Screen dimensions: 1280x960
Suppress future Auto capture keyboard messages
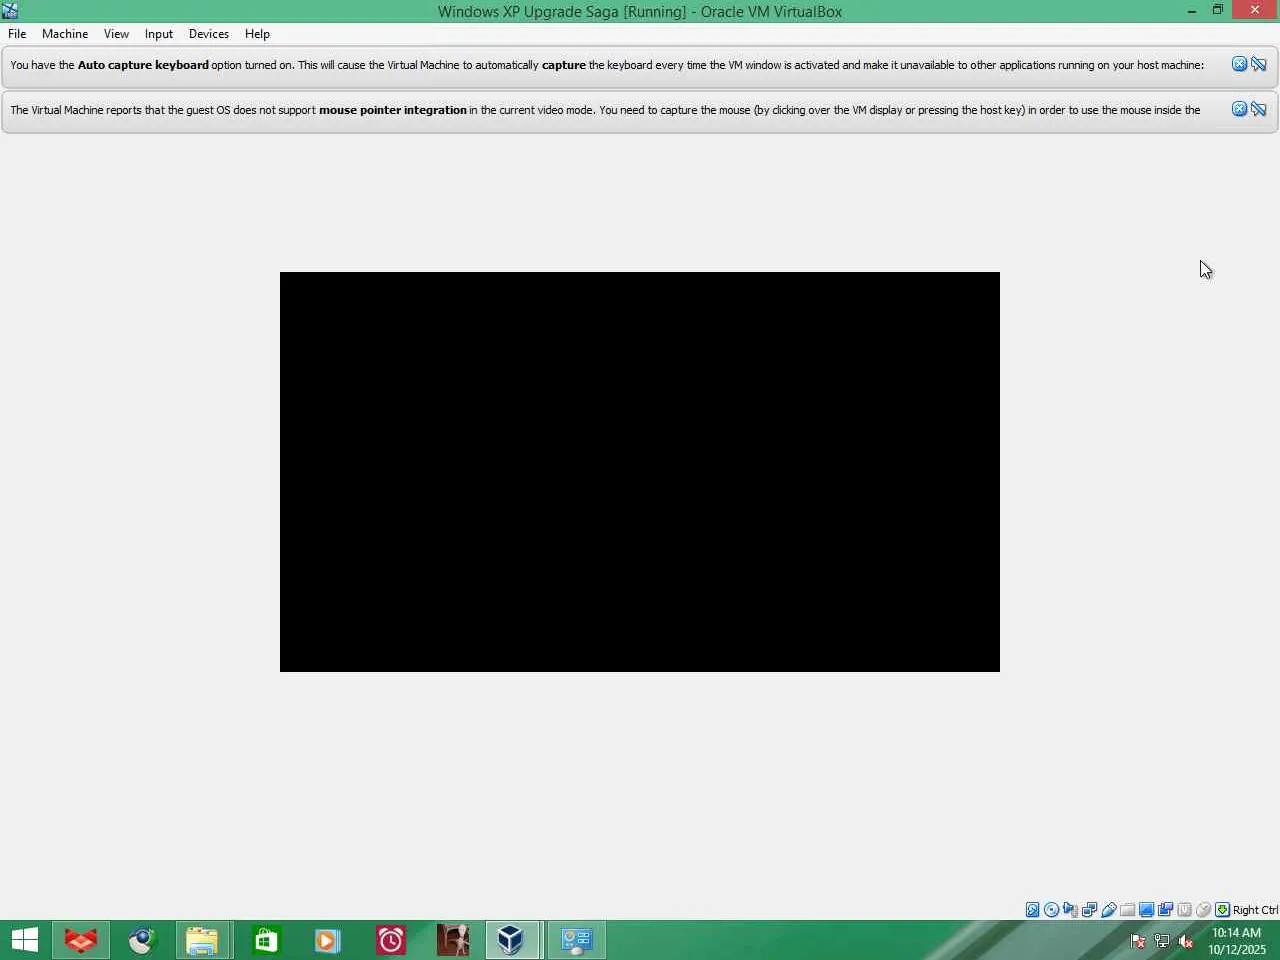coord(1259,64)
